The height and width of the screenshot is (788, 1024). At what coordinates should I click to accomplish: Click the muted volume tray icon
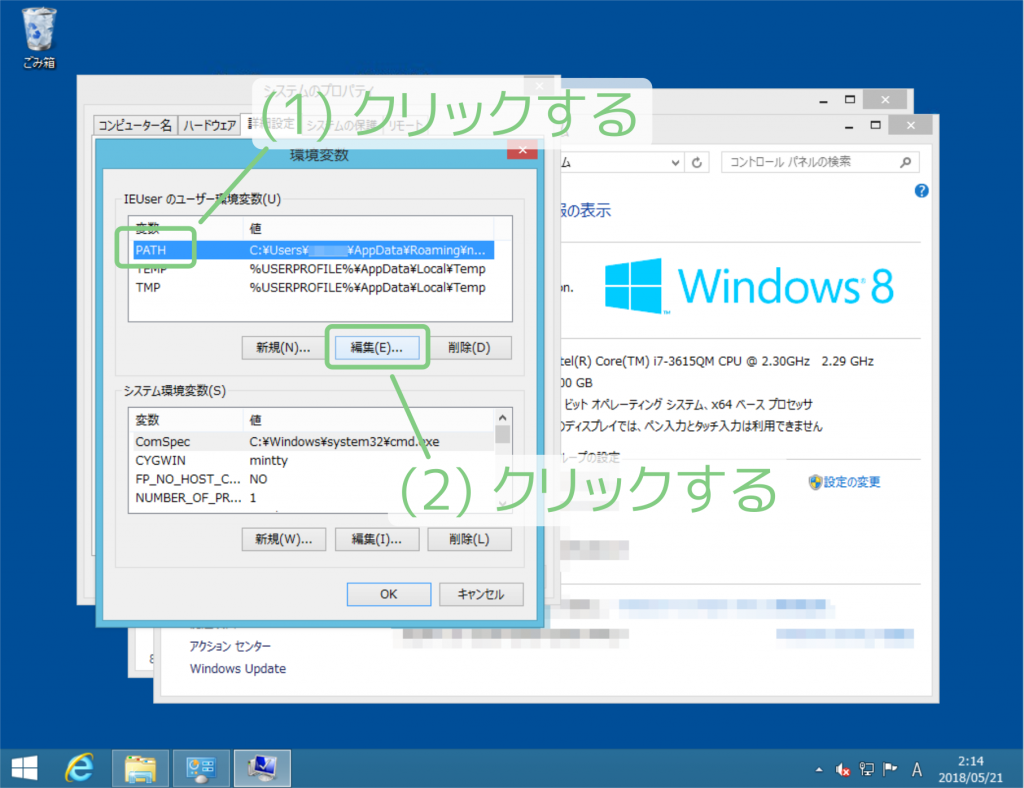click(842, 770)
